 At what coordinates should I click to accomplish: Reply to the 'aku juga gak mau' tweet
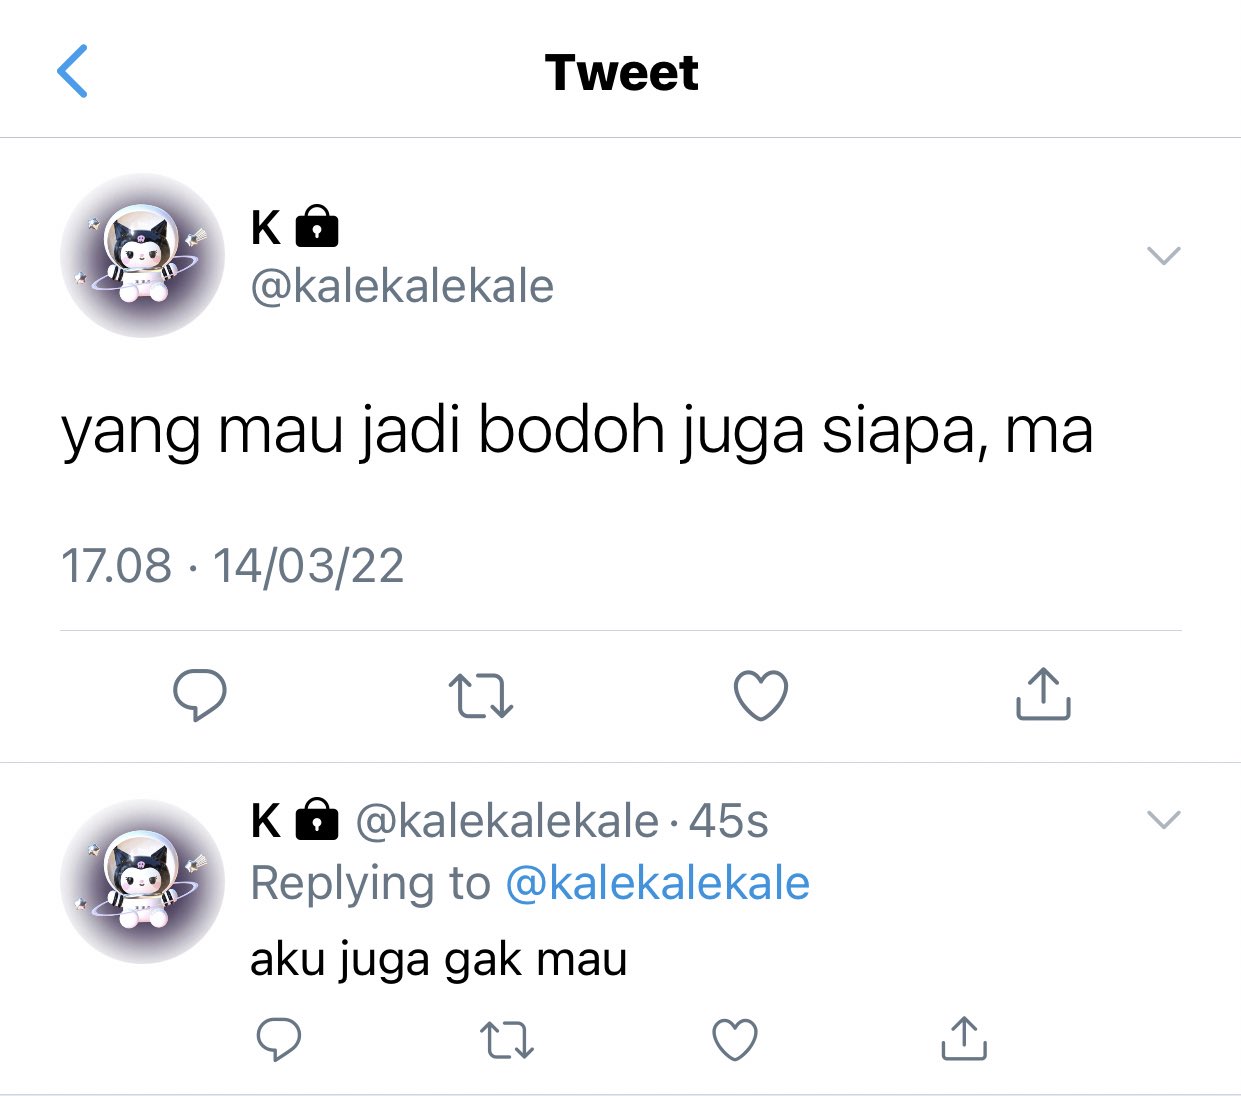[279, 1039]
